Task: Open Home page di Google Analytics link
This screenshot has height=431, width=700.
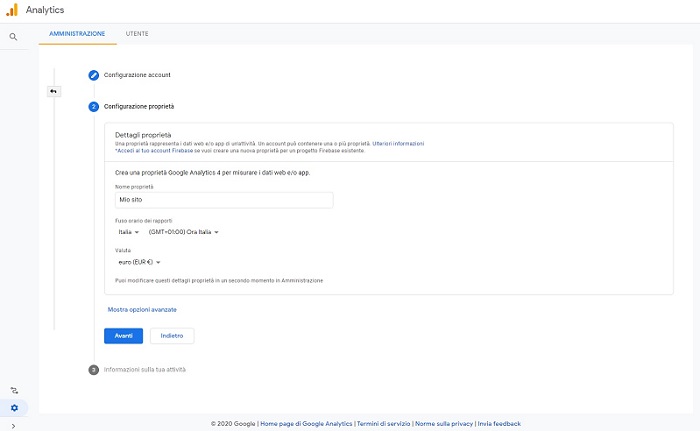Action: pos(306,423)
